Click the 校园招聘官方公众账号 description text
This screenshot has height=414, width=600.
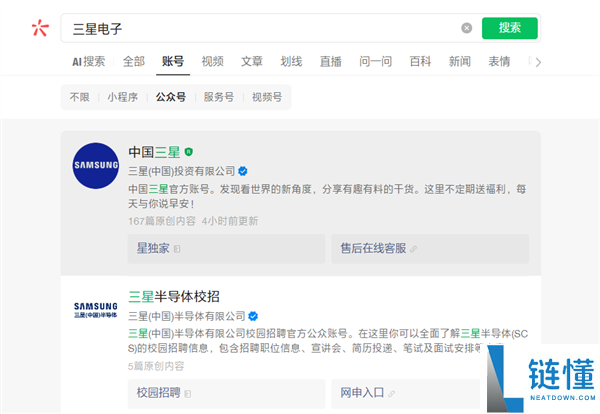tap(327, 341)
